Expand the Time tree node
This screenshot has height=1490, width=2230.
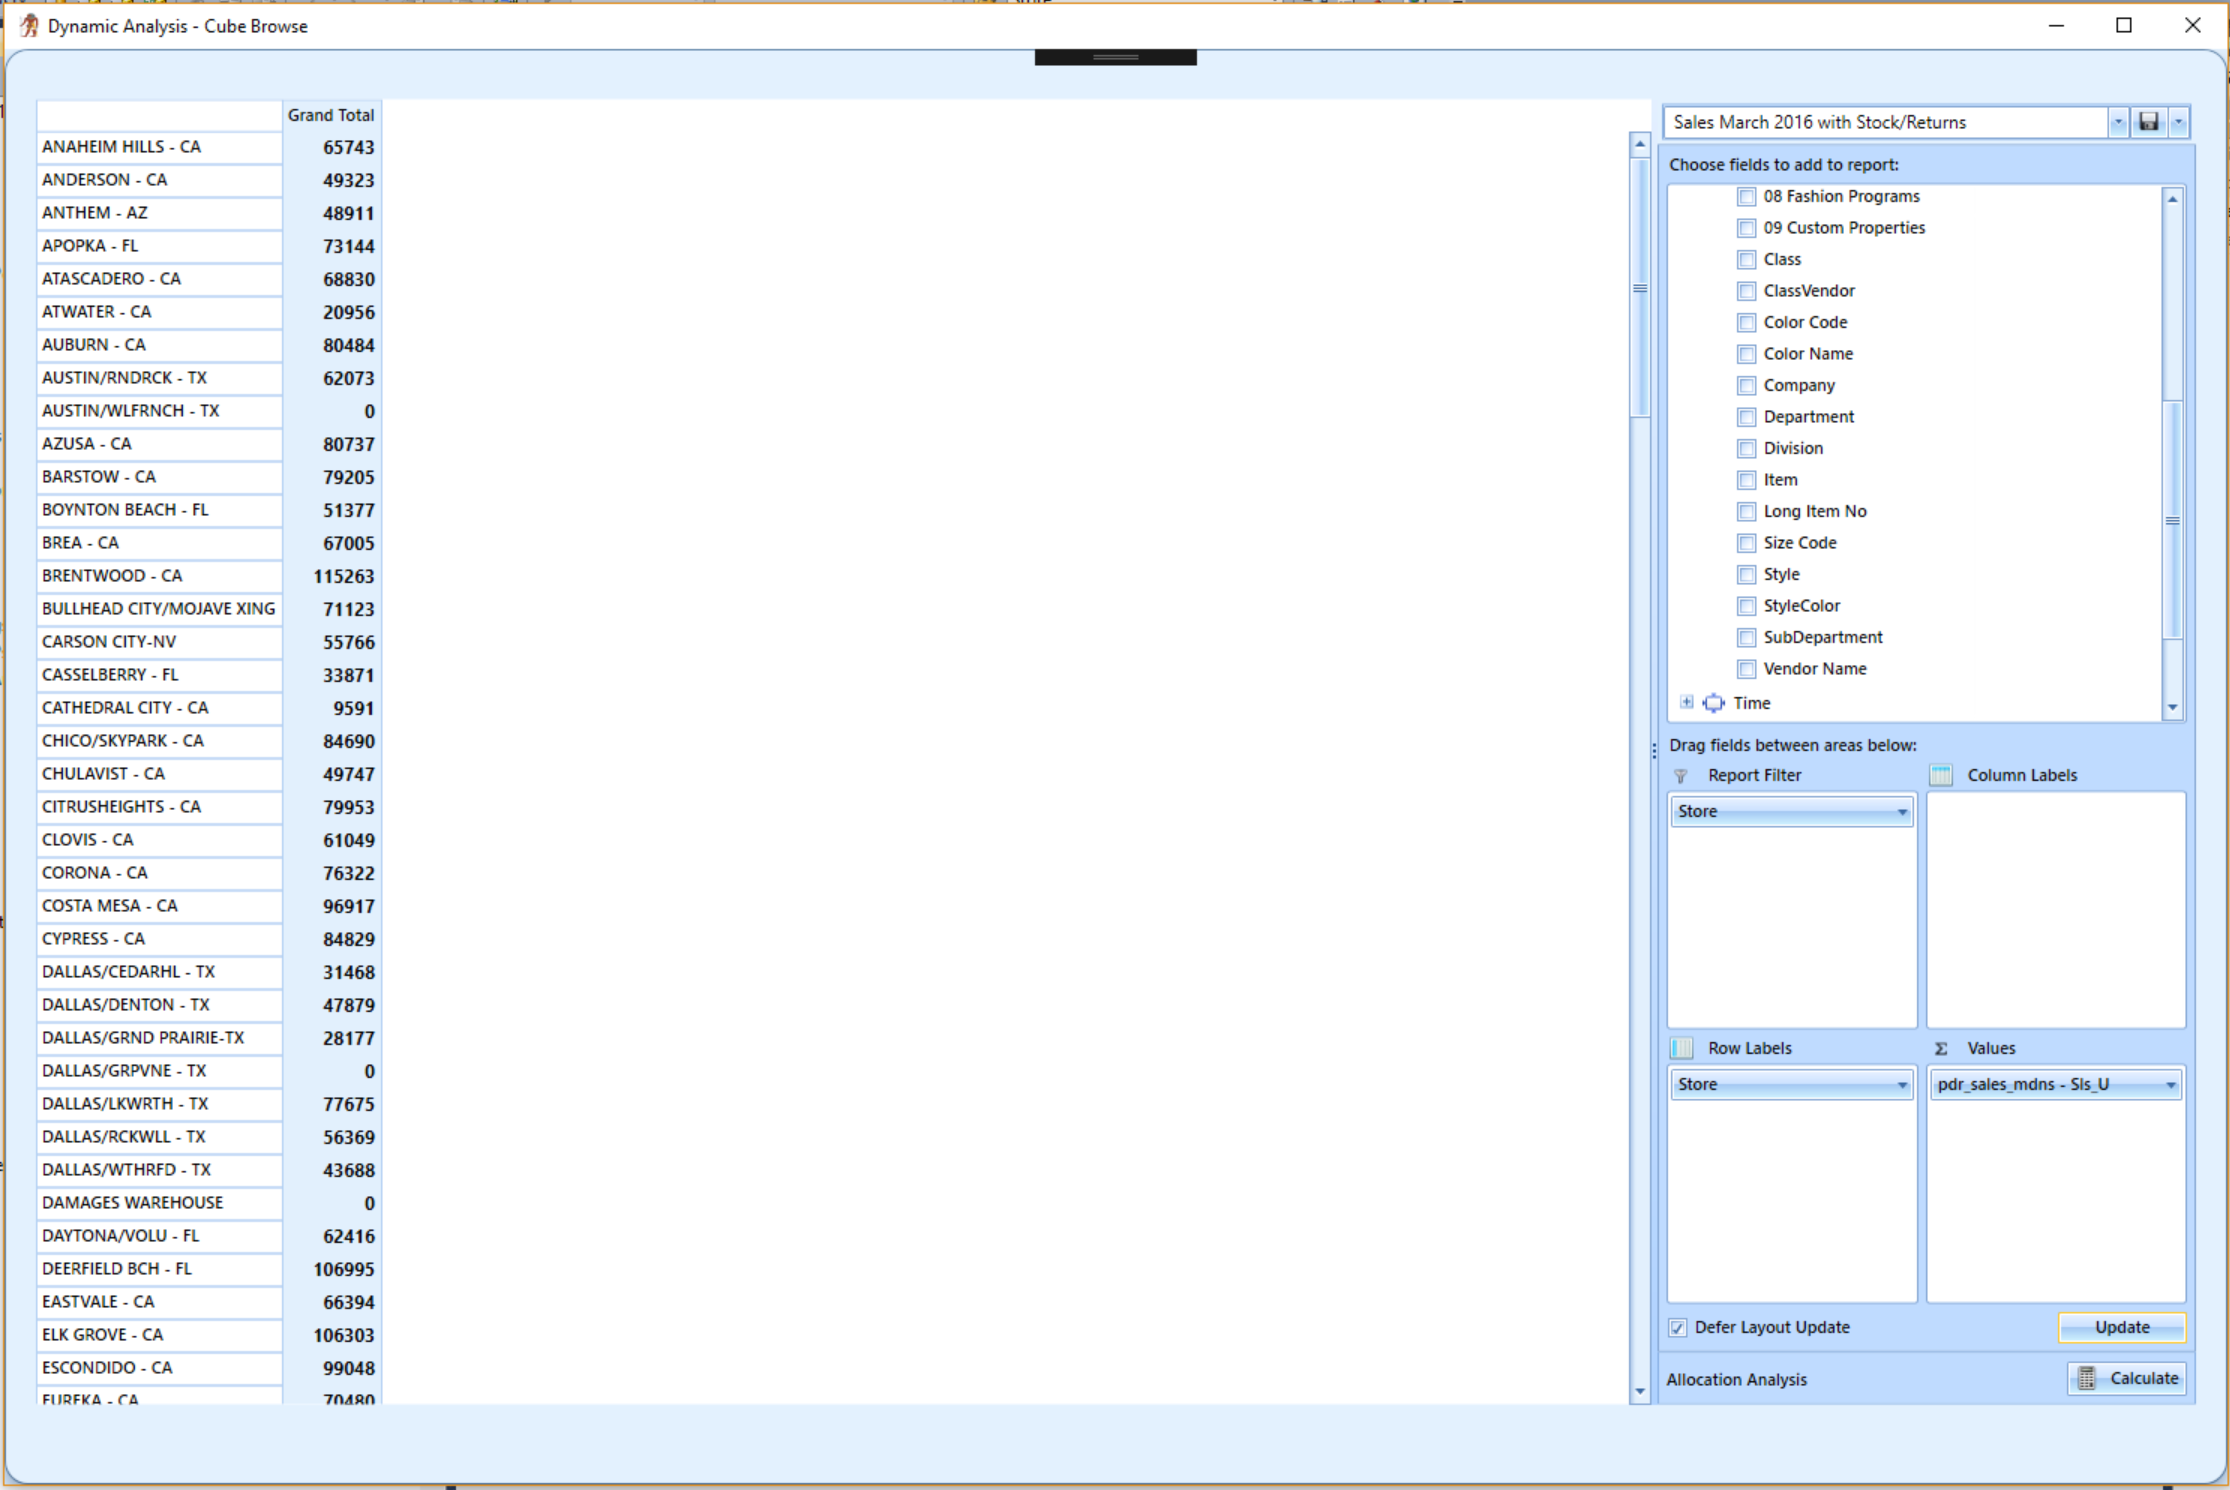[1687, 703]
